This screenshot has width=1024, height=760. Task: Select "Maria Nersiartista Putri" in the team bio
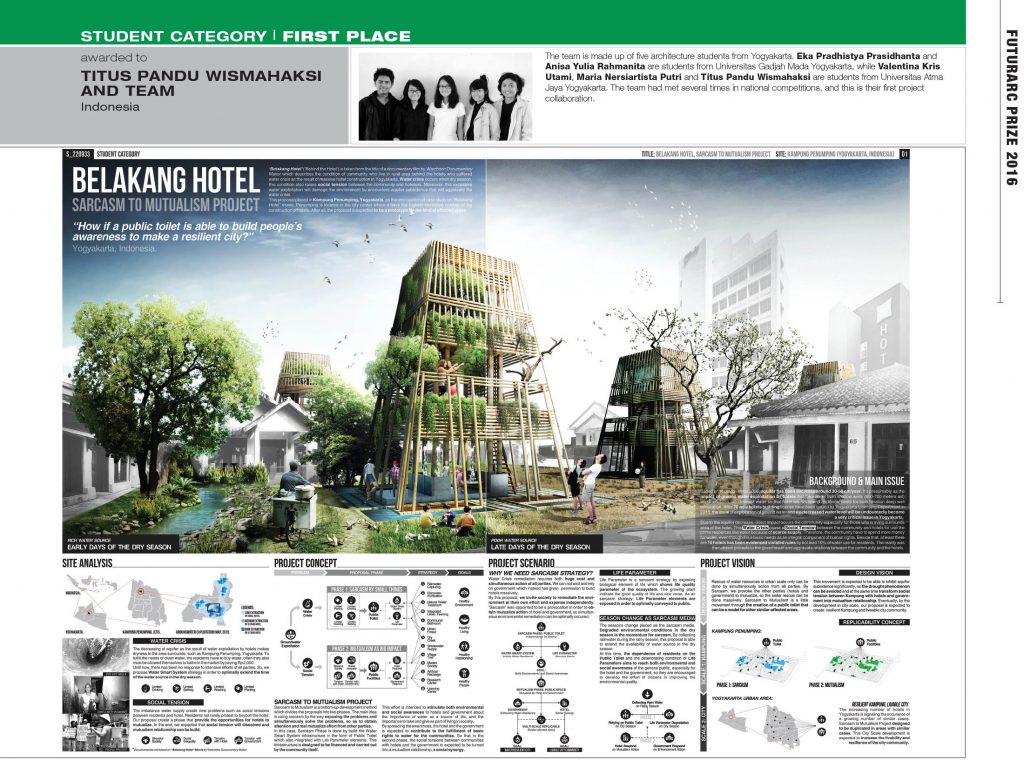[627, 77]
